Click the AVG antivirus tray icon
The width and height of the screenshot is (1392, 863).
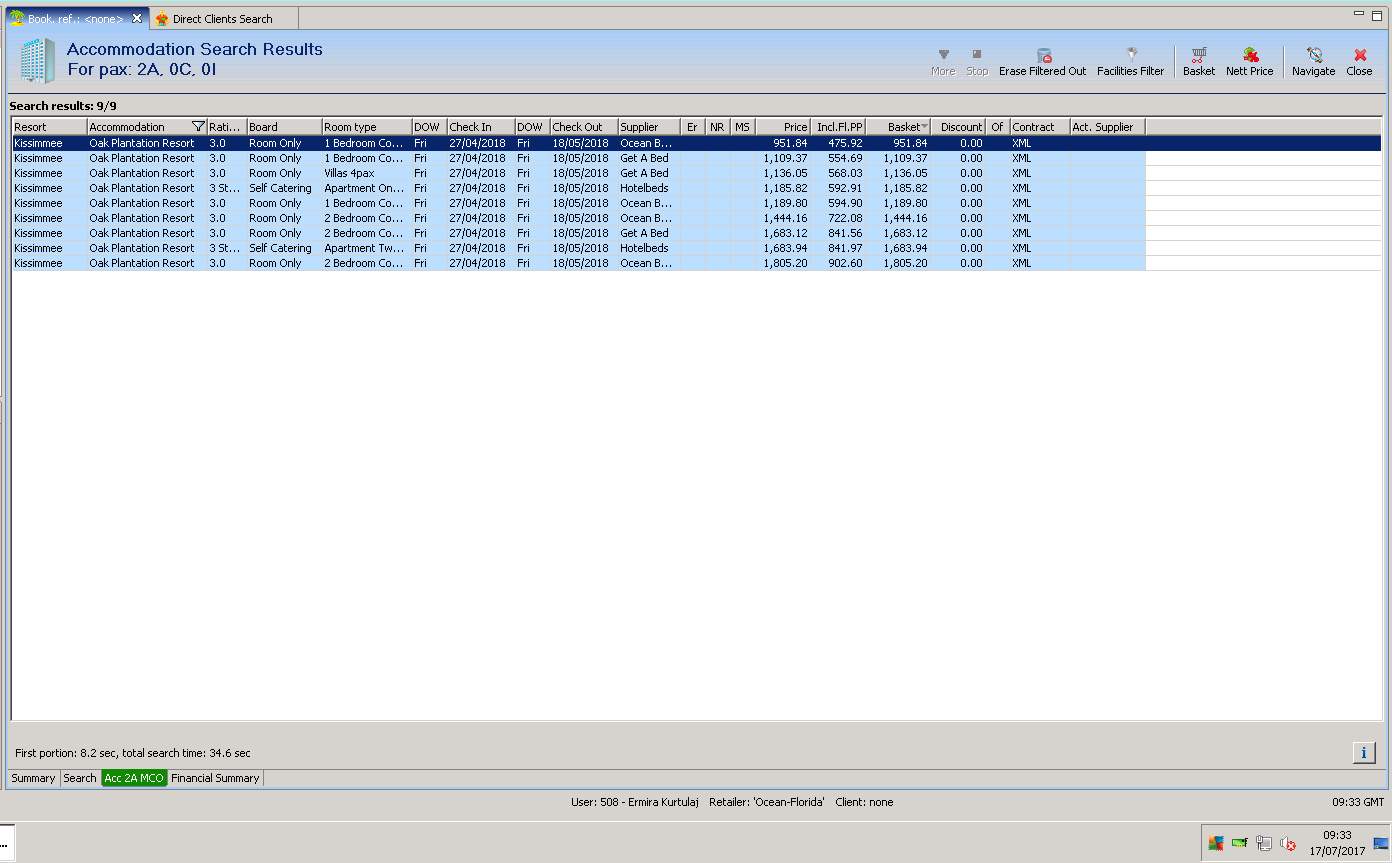[x=1216, y=843]
